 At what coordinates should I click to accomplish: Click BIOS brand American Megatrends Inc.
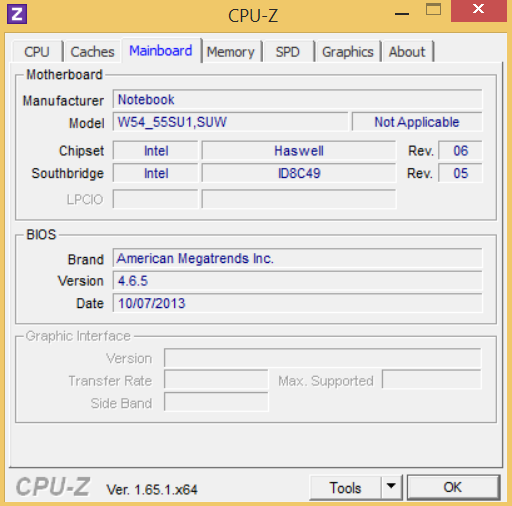click(297, 258)
